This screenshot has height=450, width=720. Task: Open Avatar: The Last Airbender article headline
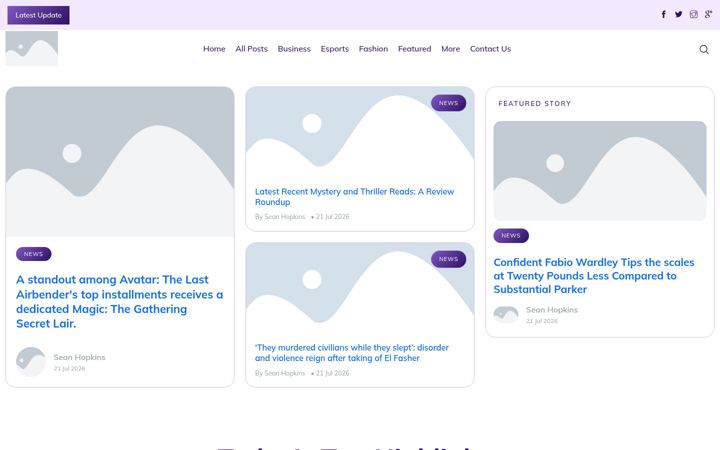(119, 301)
